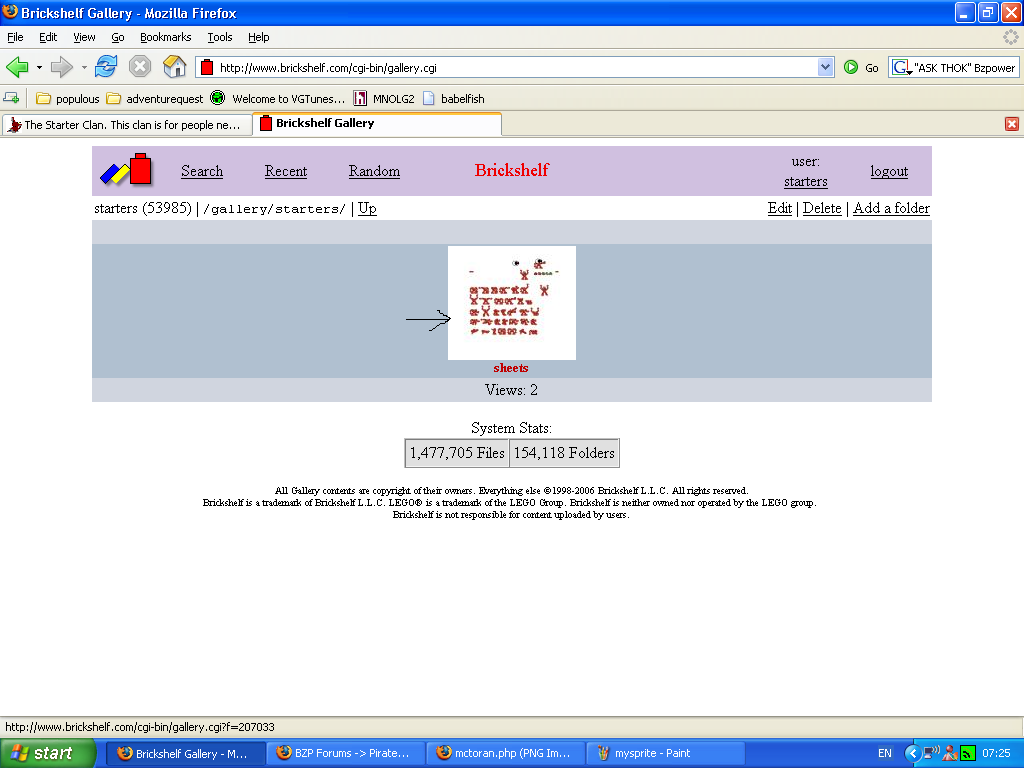Click the green Go button
Viewport: 1024px width, 768px height.
(x=861, y=67)
